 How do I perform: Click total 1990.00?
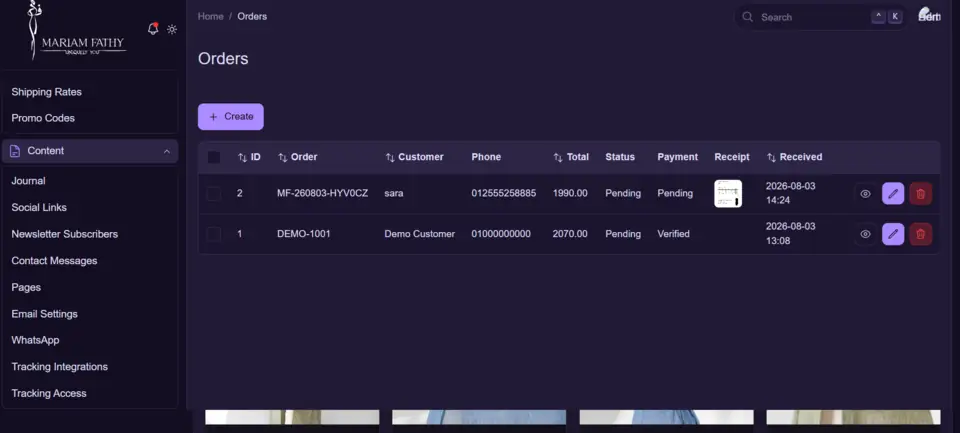(570, 194)
